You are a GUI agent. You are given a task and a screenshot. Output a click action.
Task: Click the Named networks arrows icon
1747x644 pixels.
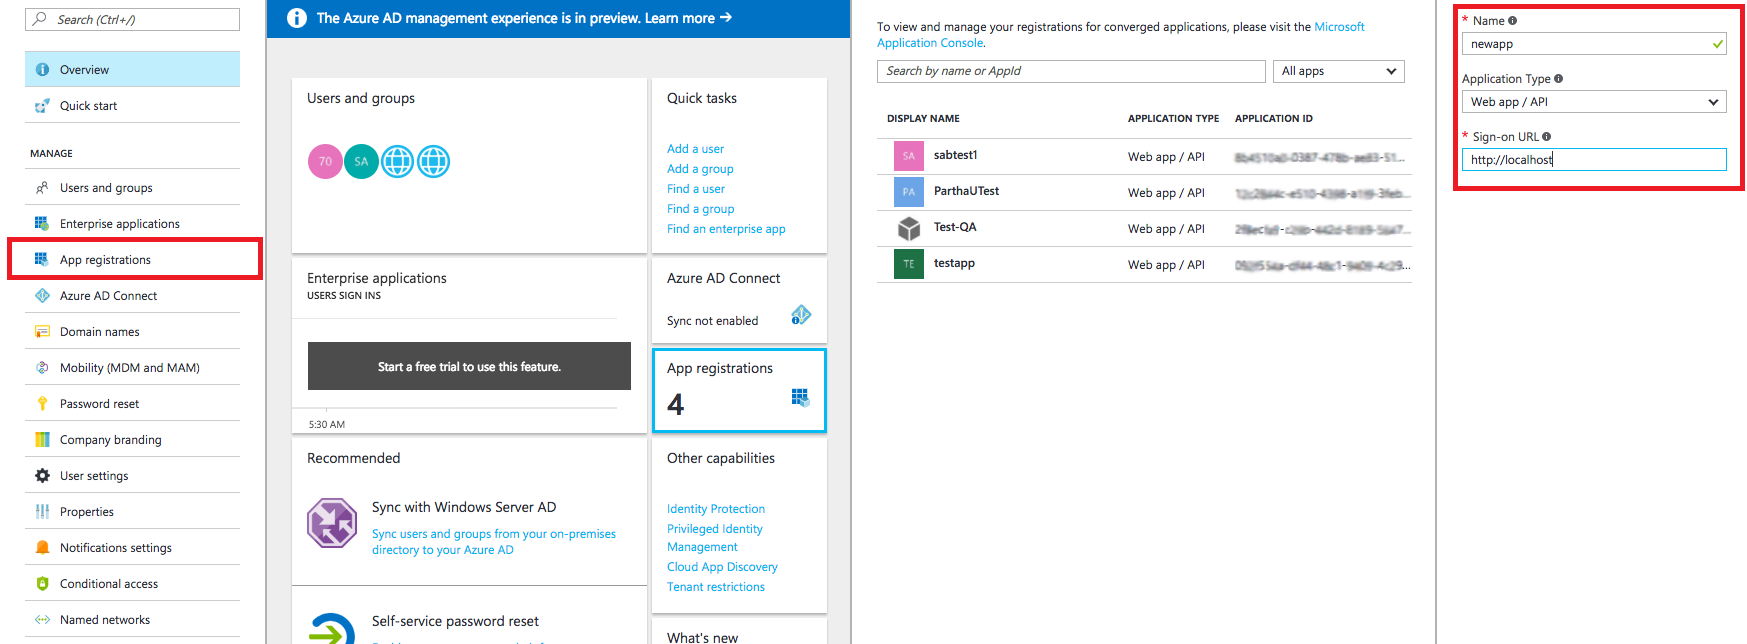pos(42,620)
